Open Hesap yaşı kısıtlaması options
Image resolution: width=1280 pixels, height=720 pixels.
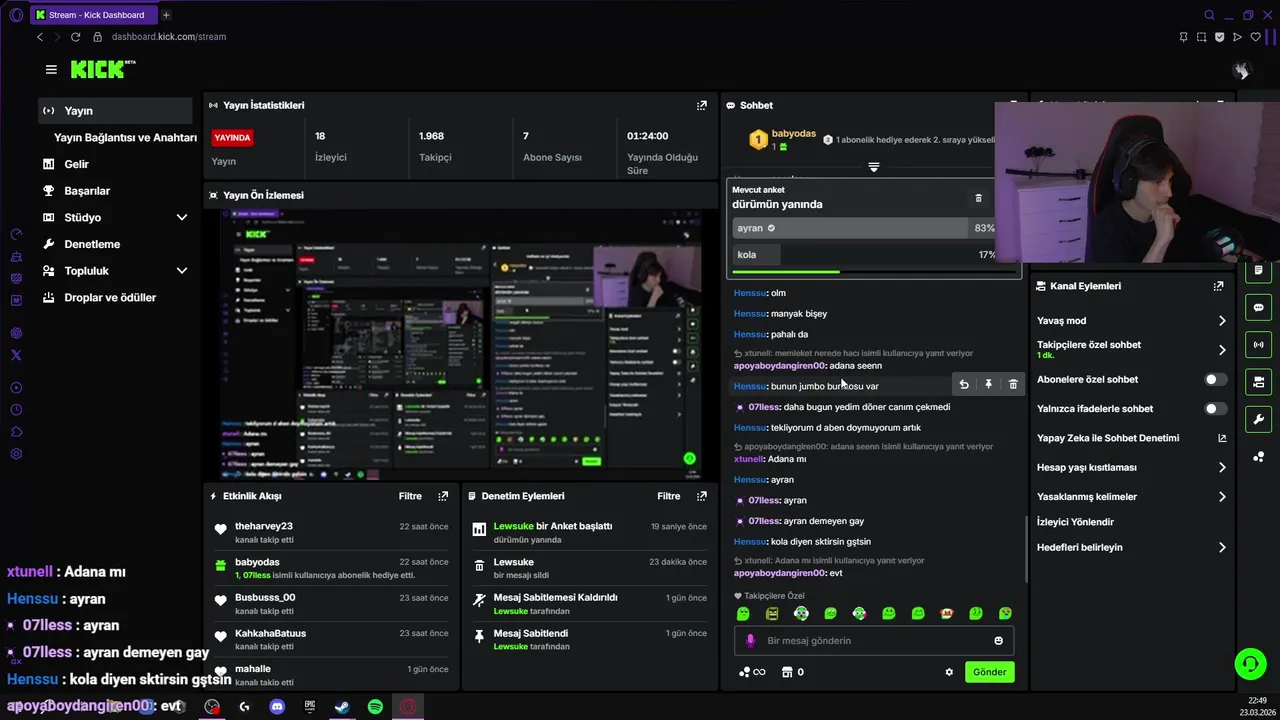coord(1130,467)
